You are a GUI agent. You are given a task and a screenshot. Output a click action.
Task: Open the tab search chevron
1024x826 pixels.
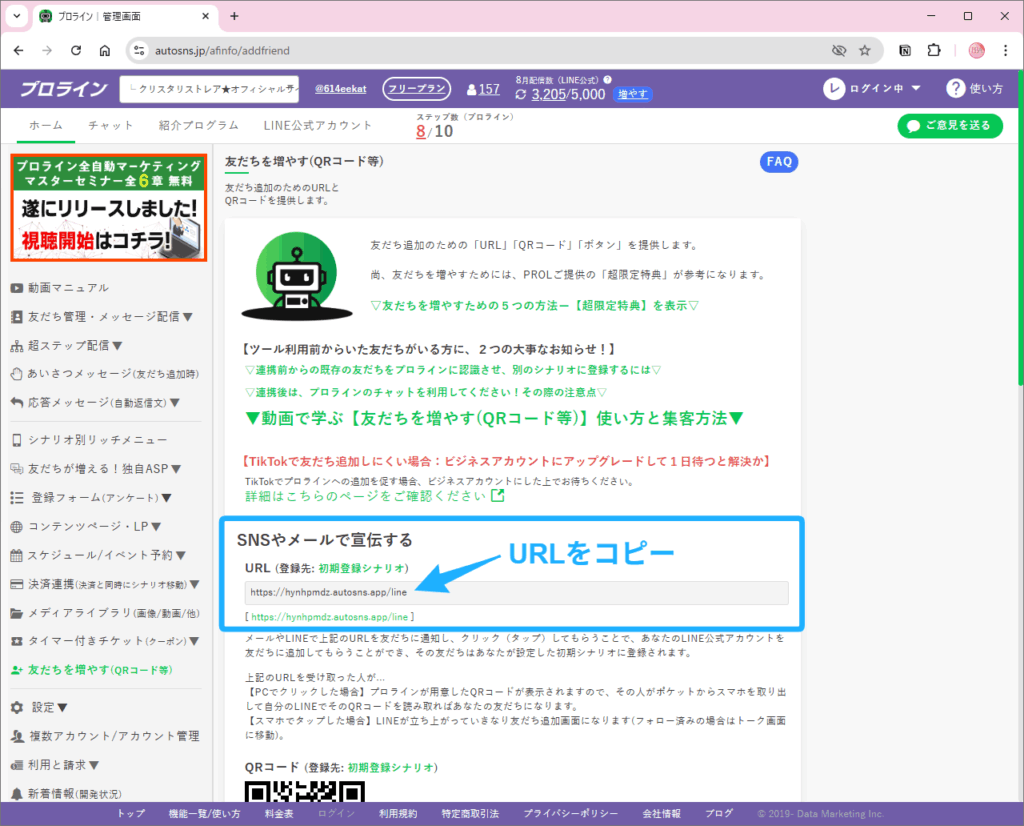(x=16, y=16)
